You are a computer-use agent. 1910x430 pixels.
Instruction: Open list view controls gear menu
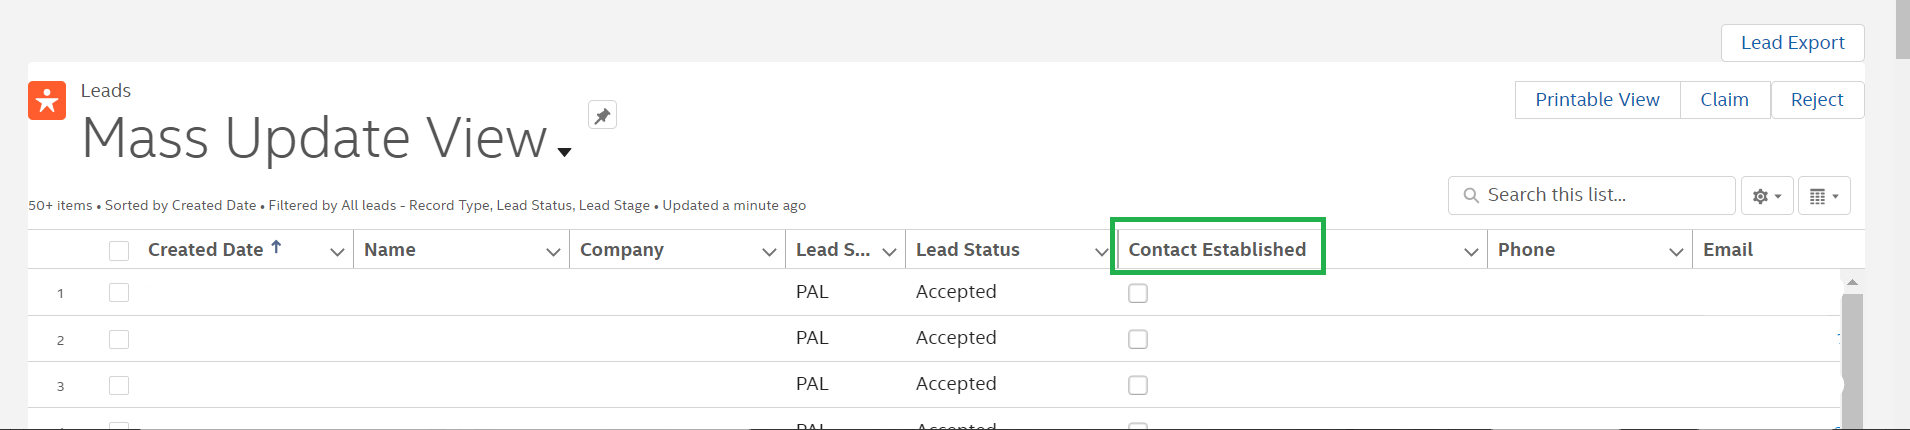(x=1767, y=196)
